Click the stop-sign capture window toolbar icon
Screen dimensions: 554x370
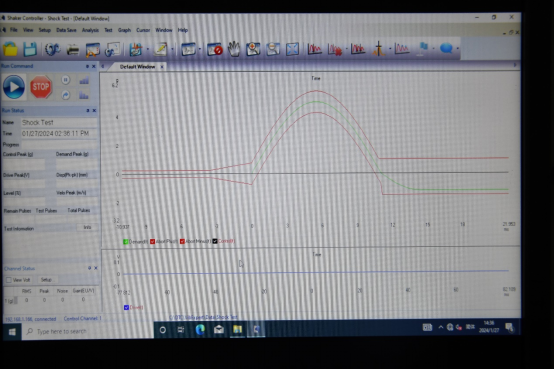click(x=214, y=49)
